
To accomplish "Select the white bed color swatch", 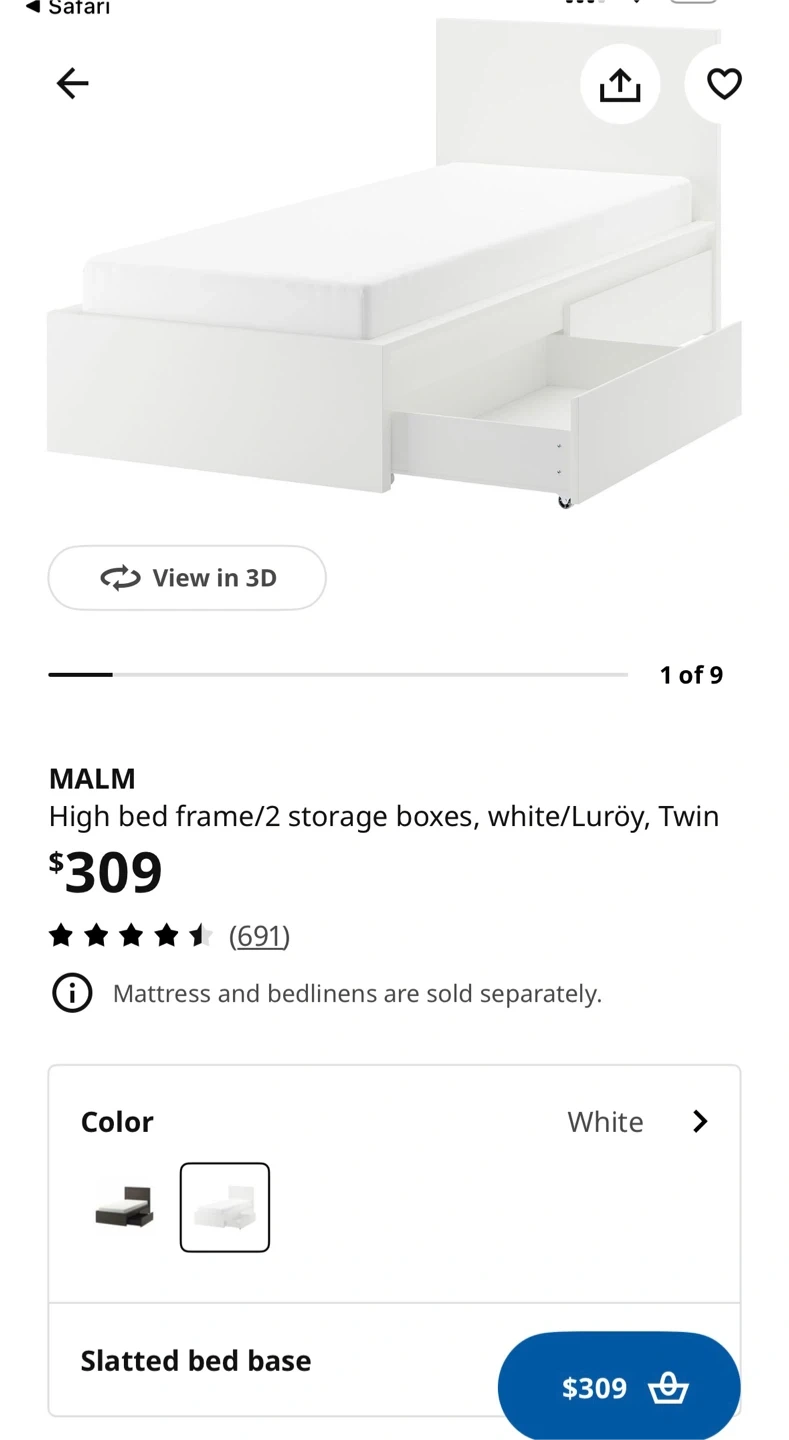I will tap(225, 1207).
